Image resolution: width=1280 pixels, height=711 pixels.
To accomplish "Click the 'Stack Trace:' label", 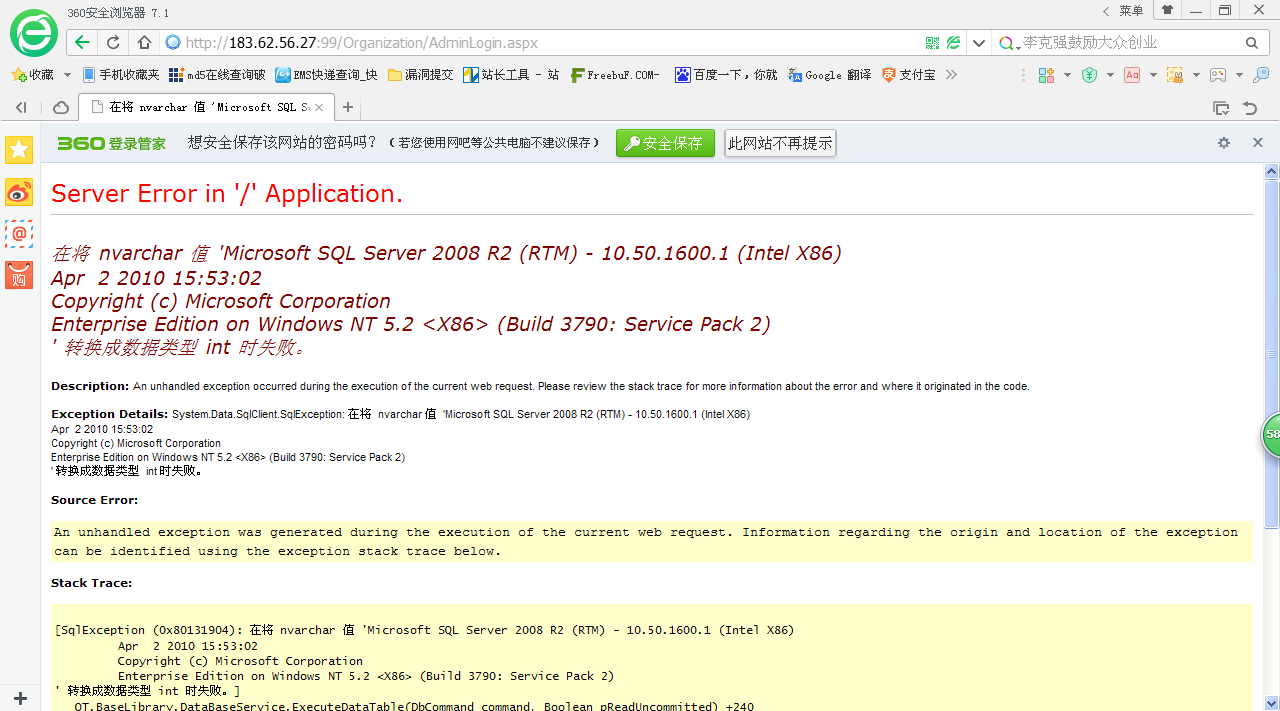I will pos(91,583).
